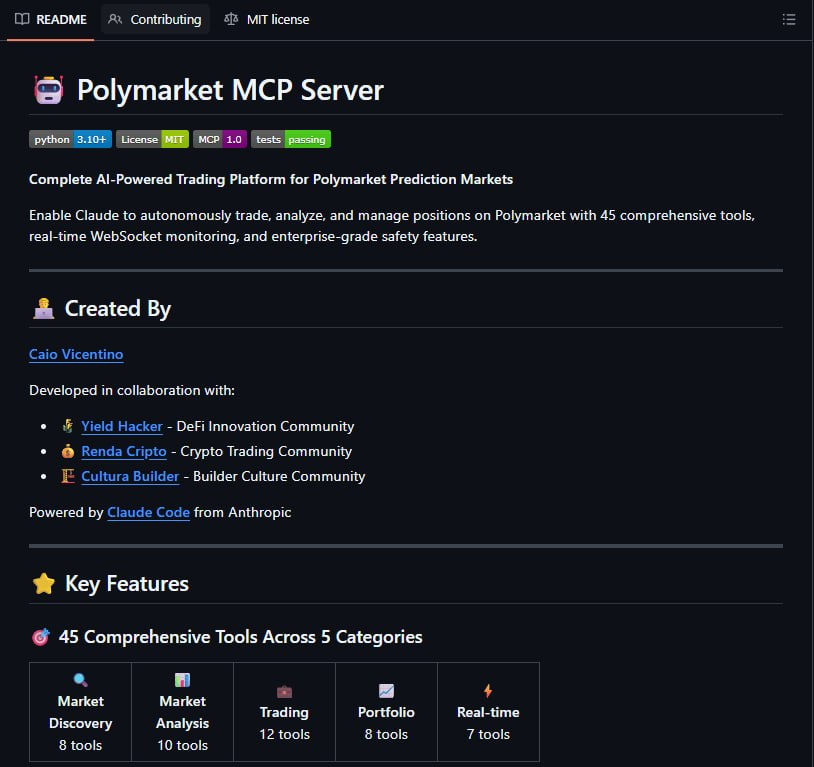The image size is (814, 767).
Task: Click the money bag emoji beside Renda Cripto
Action: click(67, 451)
